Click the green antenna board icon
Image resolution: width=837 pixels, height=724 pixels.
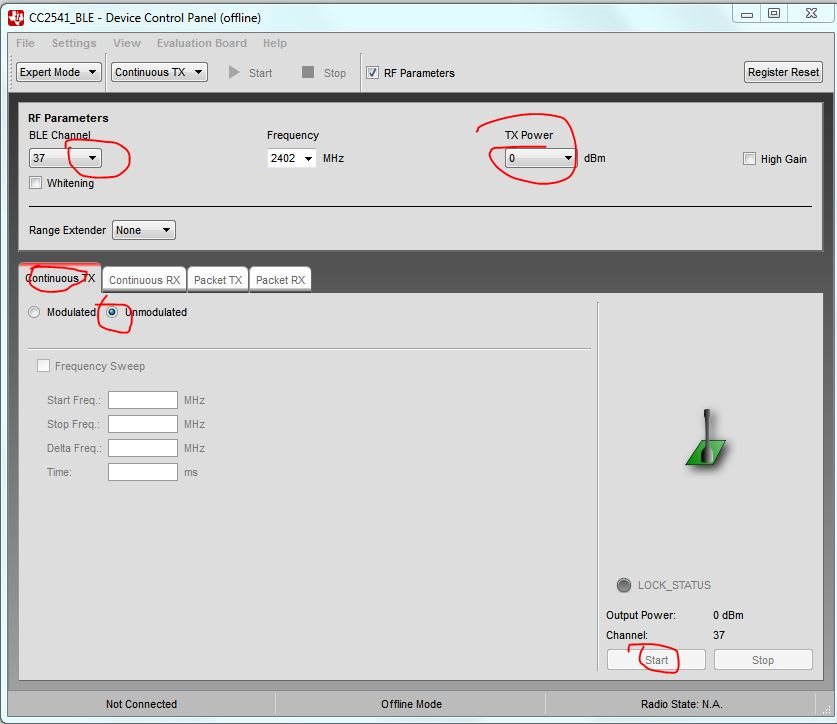tap(706, 437)
